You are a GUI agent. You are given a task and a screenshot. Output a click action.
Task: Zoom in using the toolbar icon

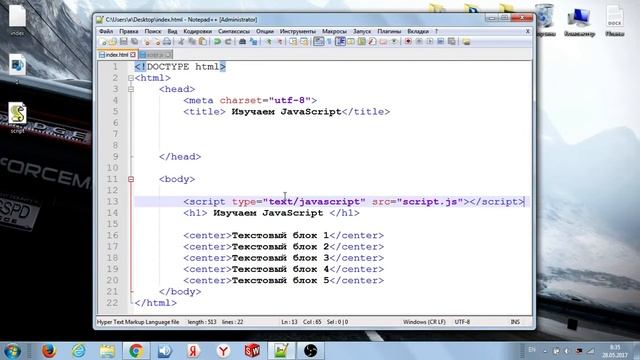tap(268, 42)
